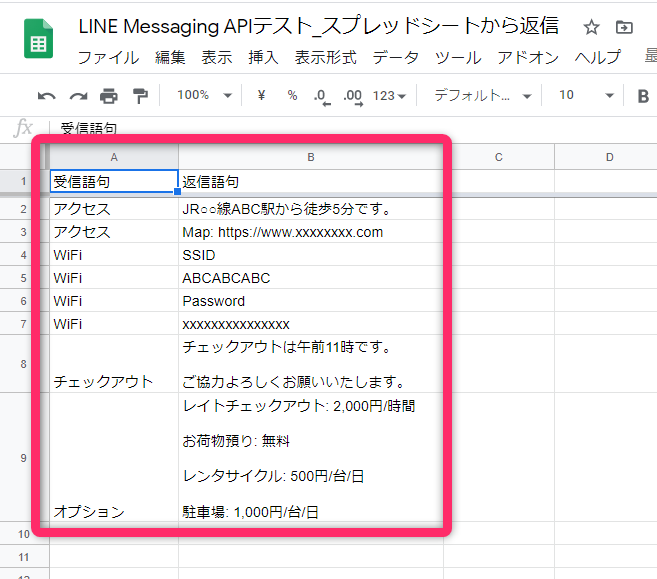Select cell containing SSID
This screenshot has width=657, height=579.
tap(310, 255)
